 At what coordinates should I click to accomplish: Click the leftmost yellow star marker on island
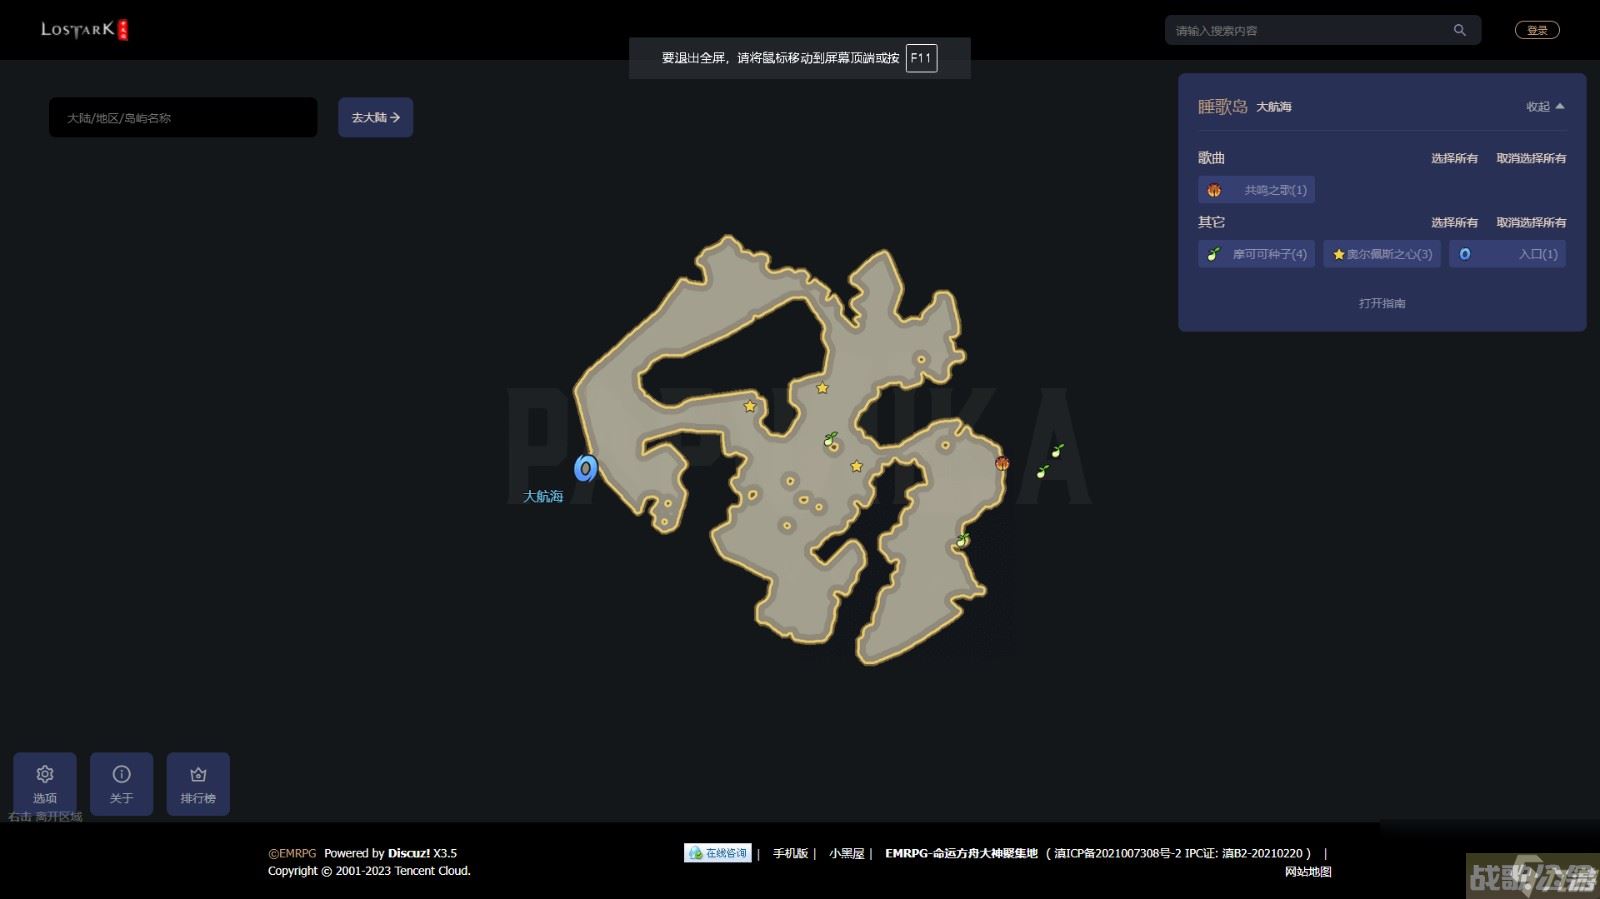click(750, 406)
